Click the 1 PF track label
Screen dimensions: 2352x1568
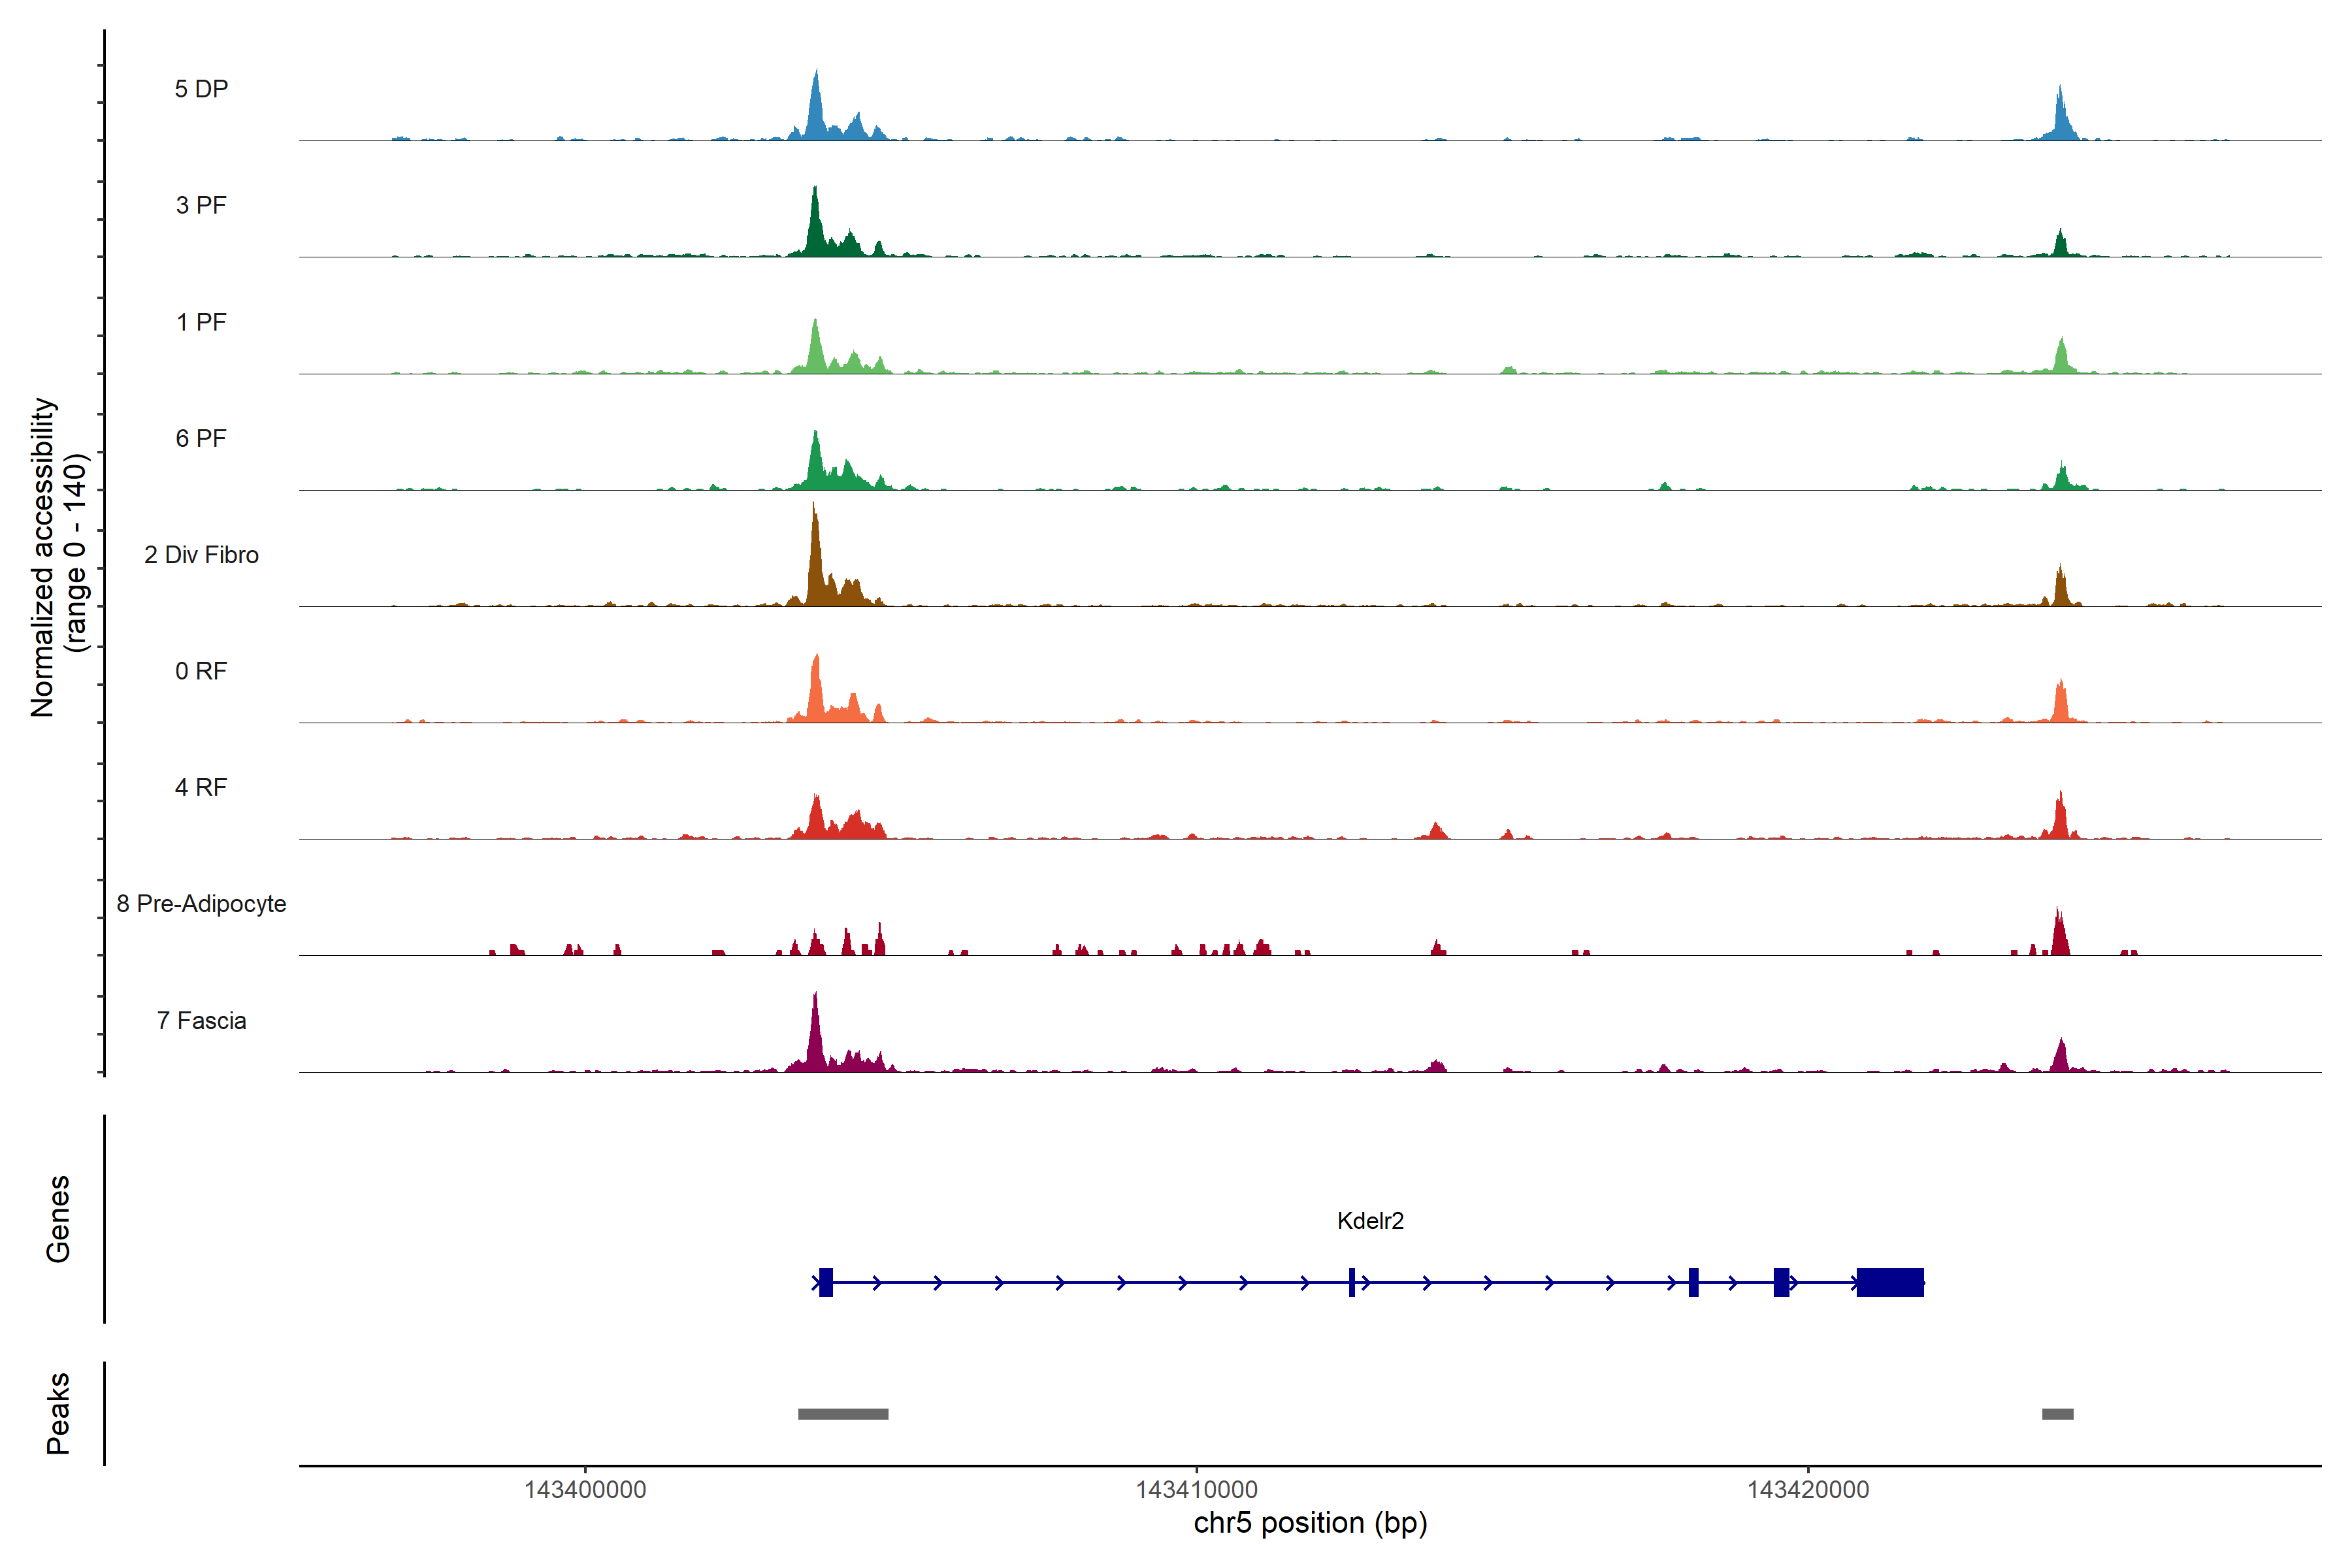point(201,322)
